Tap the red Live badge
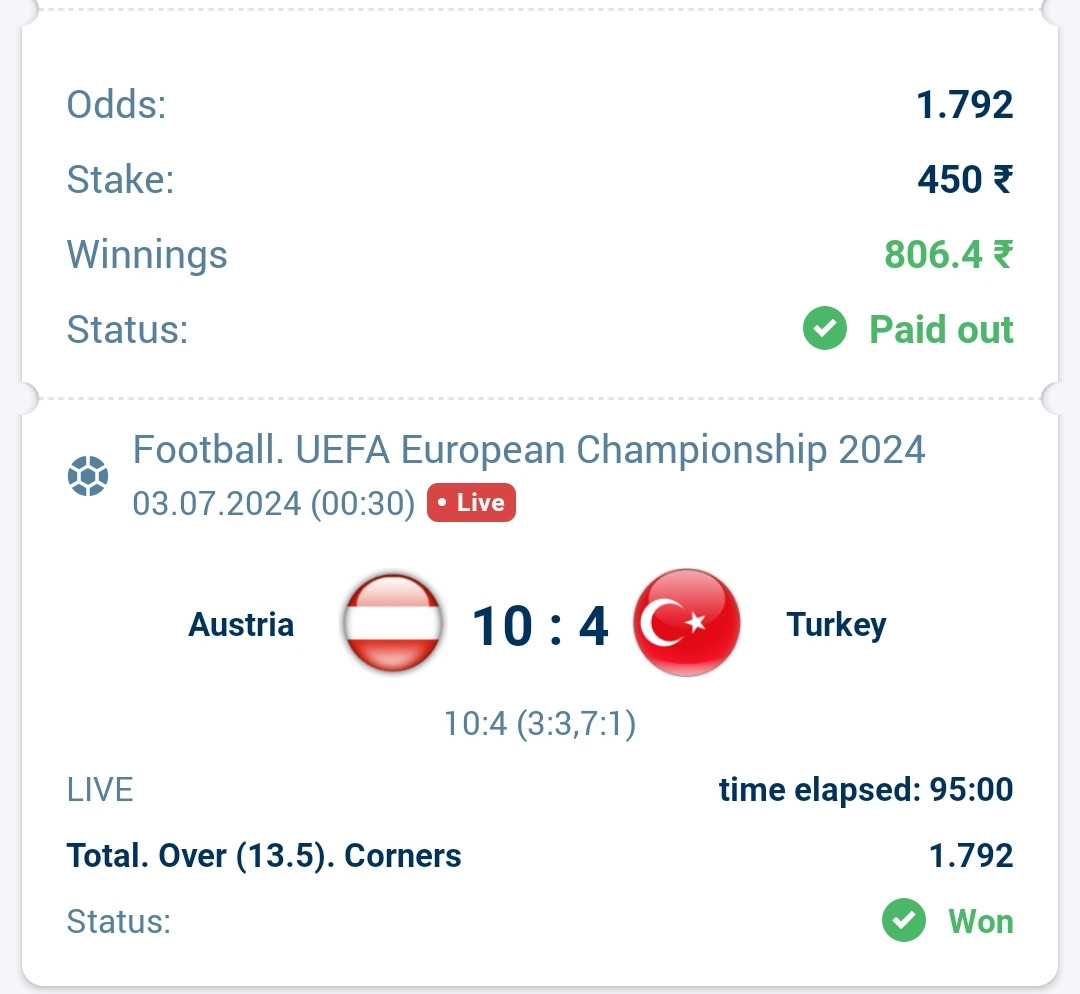Image resolution: width=1080 pixels, height=994 pixels. tap(471, 502)
